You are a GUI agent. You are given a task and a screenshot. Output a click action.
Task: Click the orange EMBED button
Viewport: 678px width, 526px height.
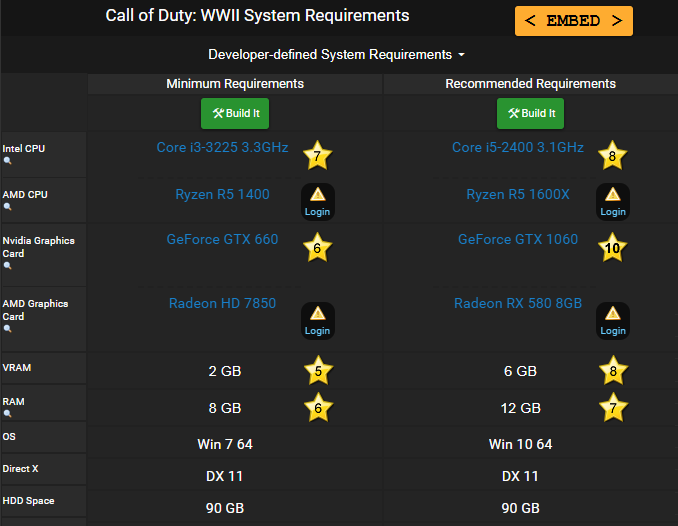coord(574,21)
